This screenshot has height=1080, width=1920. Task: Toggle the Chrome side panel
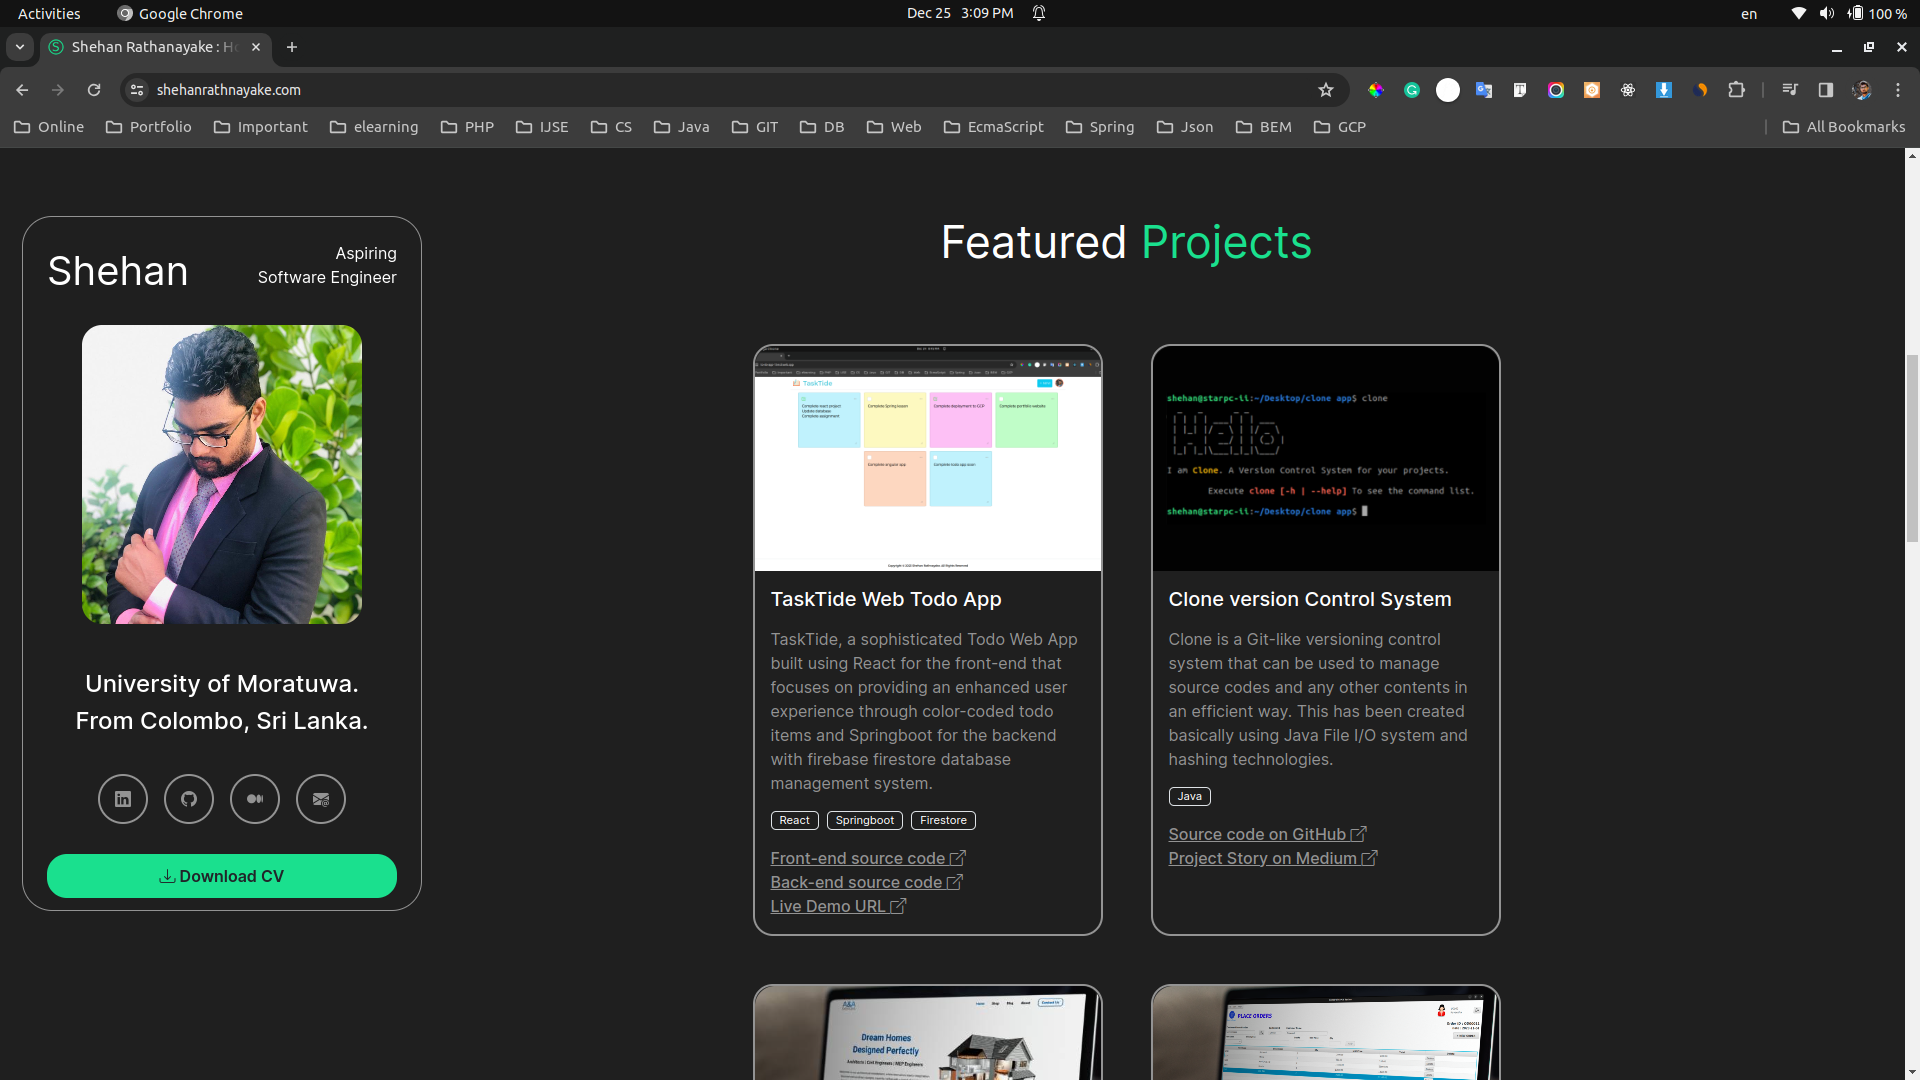[x=1826, y=90]
